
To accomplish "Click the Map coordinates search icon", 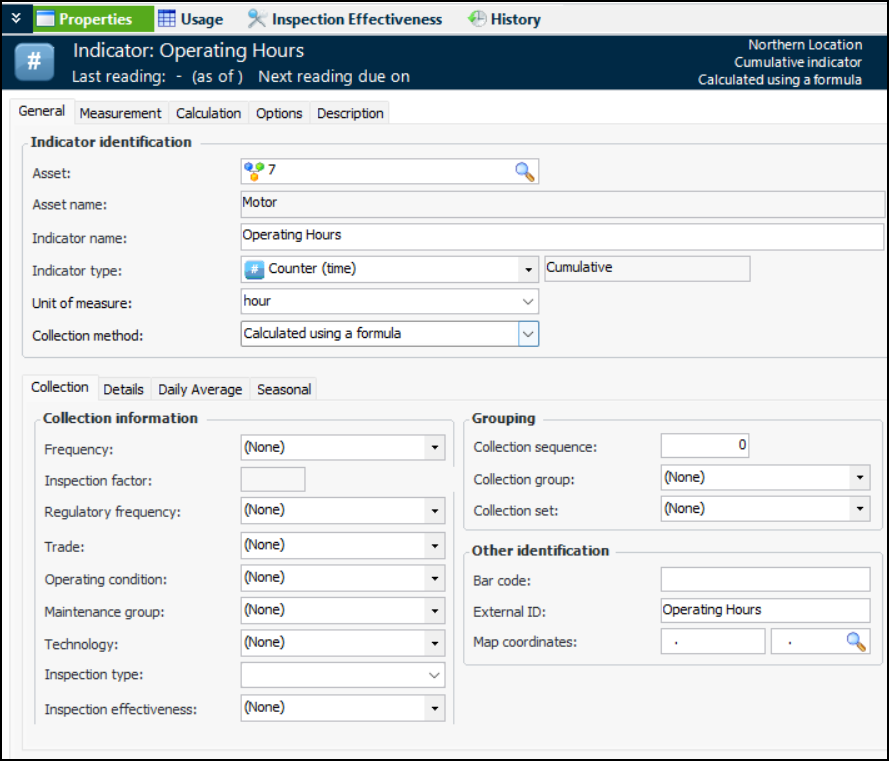I will point(856,641).
